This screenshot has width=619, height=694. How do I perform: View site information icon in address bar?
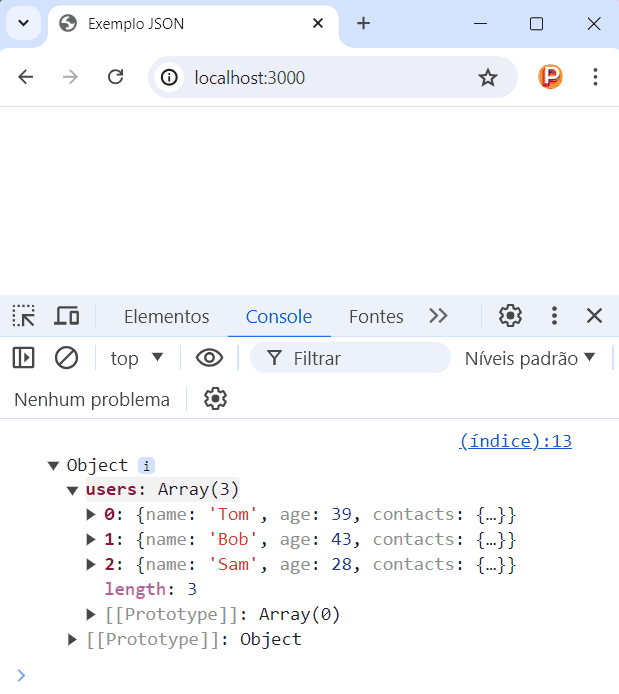pyautogui.click(x=169, y=77)
